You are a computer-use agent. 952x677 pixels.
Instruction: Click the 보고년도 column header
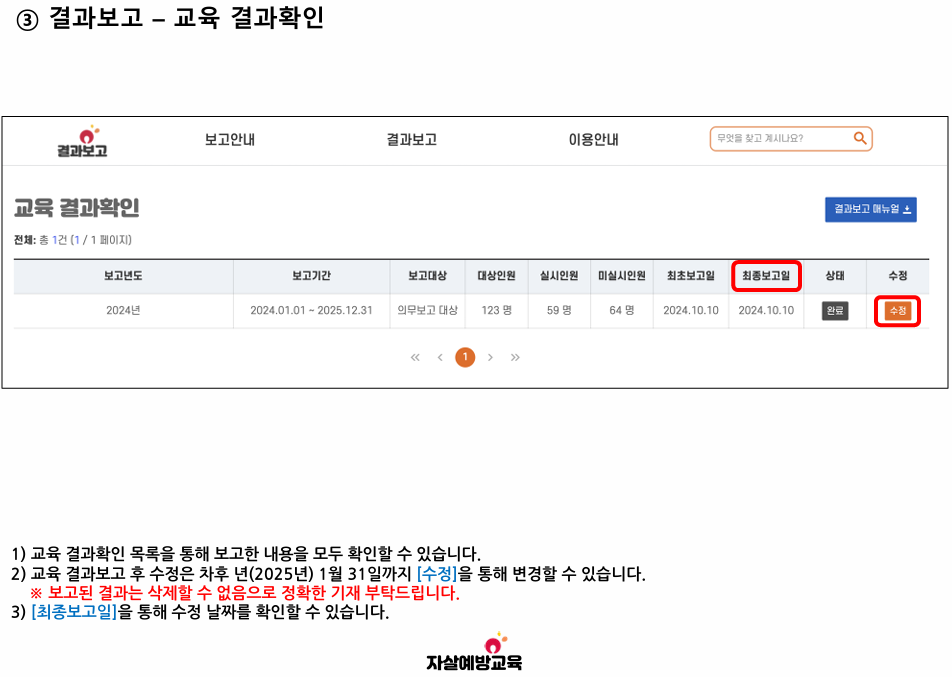pyautogui.click(x=123, y=276)
